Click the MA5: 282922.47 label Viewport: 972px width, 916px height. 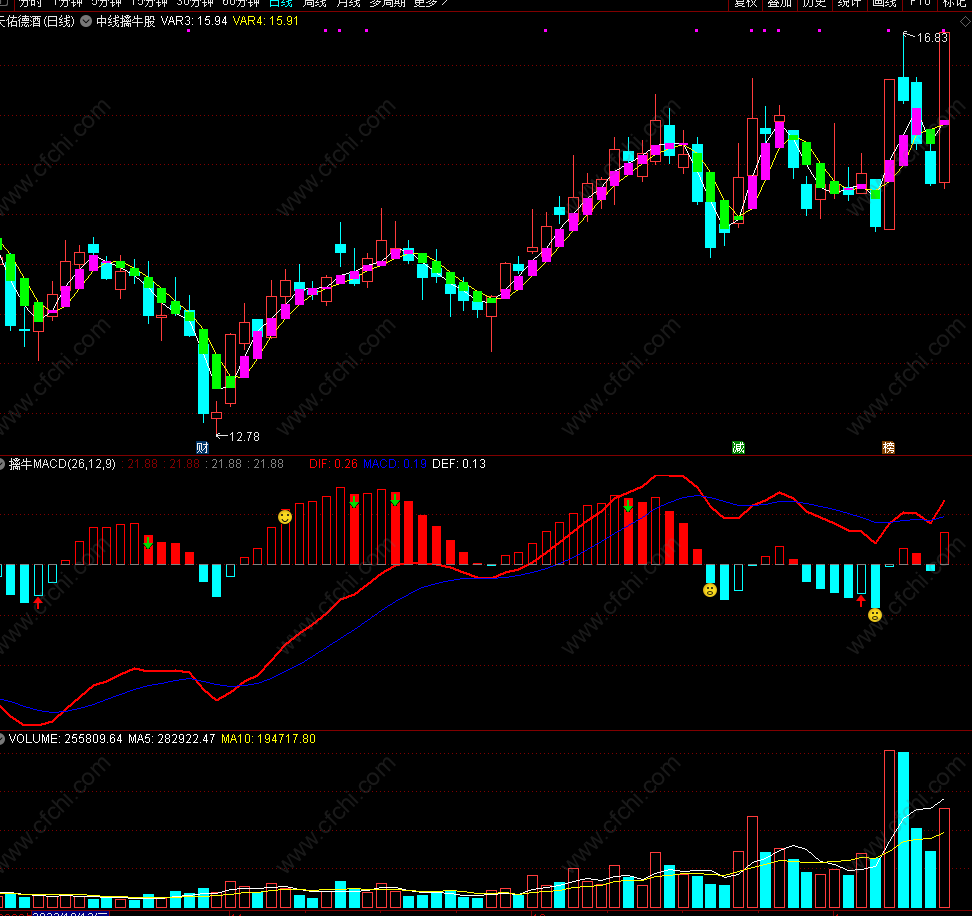pos(172,739)
